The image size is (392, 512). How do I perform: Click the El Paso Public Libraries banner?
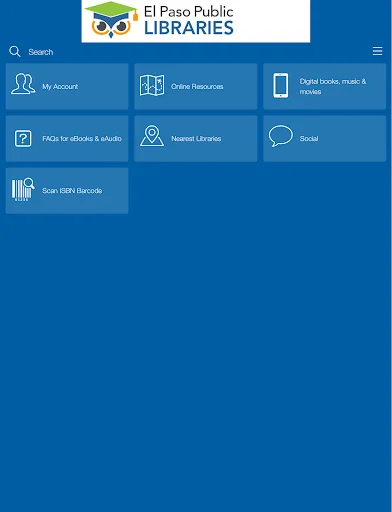point(196,21)
